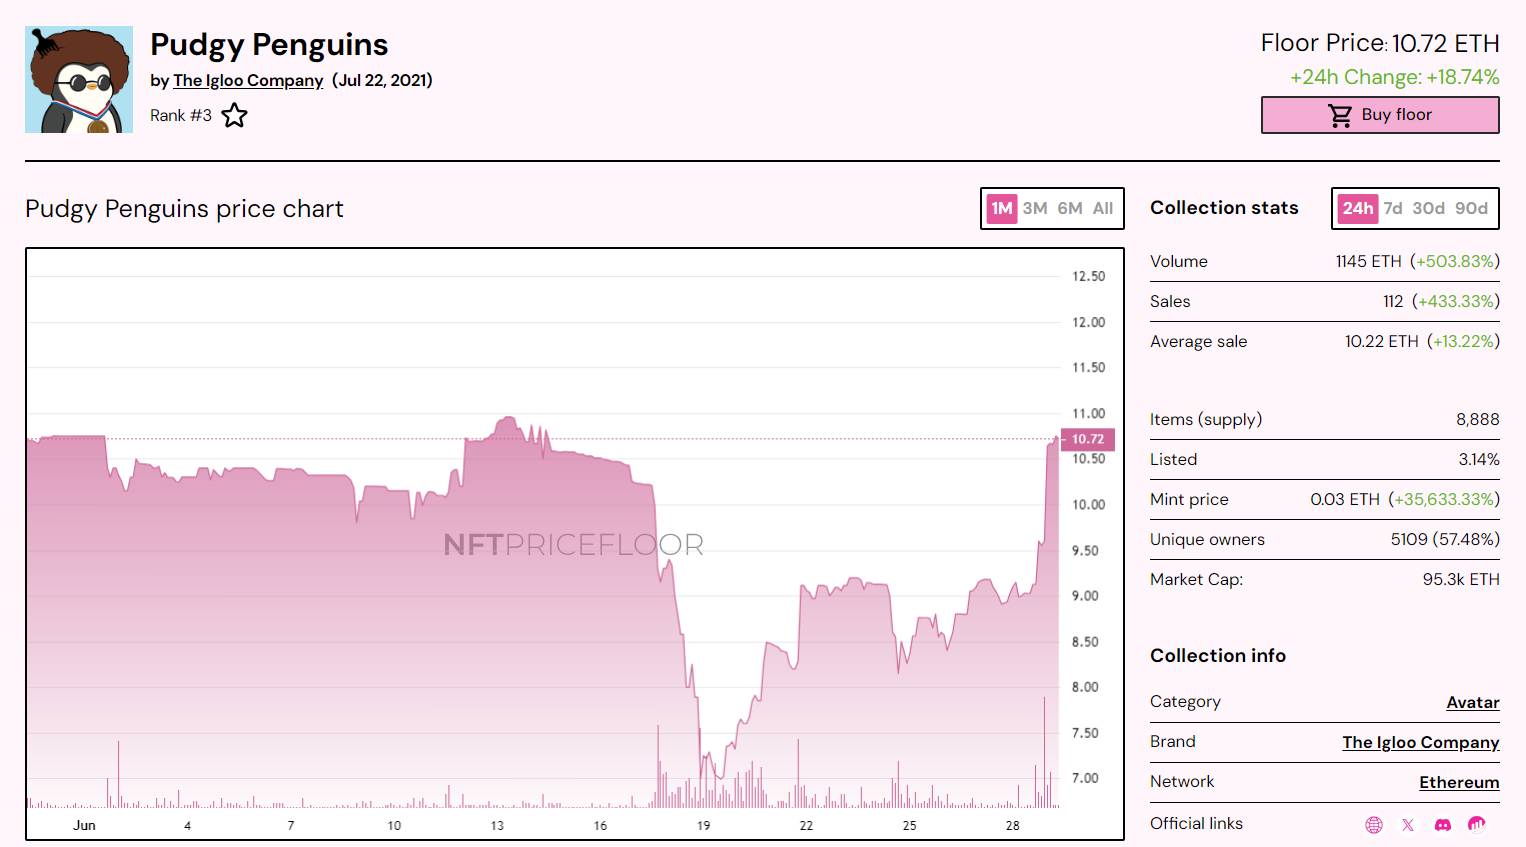
Task: Click the Items supply value 8,888
Action: coord(1477,419)
